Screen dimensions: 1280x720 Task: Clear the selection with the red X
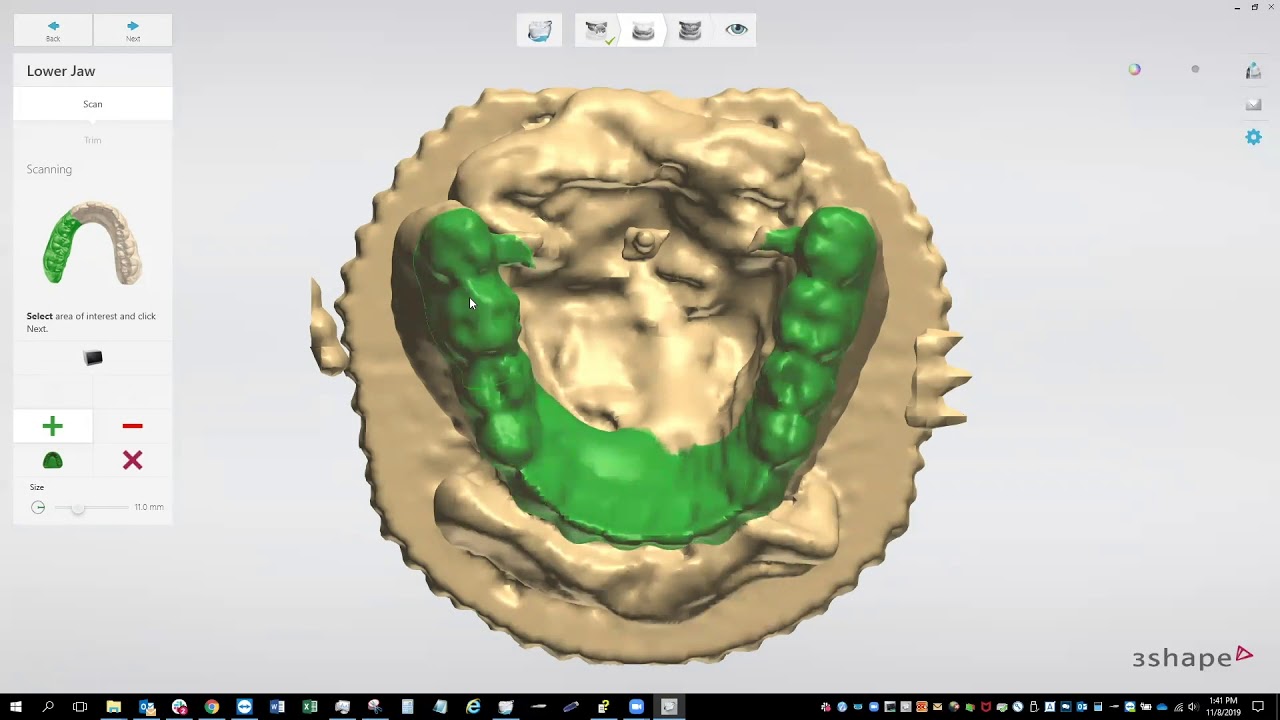[132, 460]
